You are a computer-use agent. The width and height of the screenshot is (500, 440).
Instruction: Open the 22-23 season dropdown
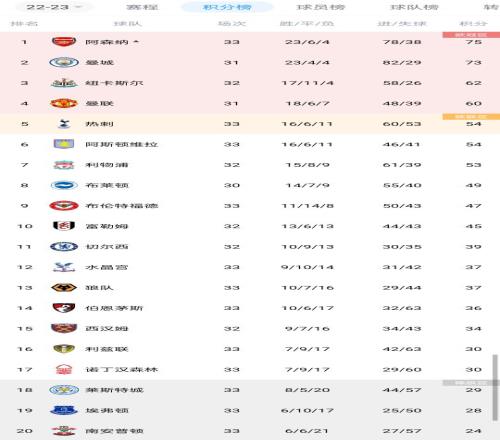point(54,7)
